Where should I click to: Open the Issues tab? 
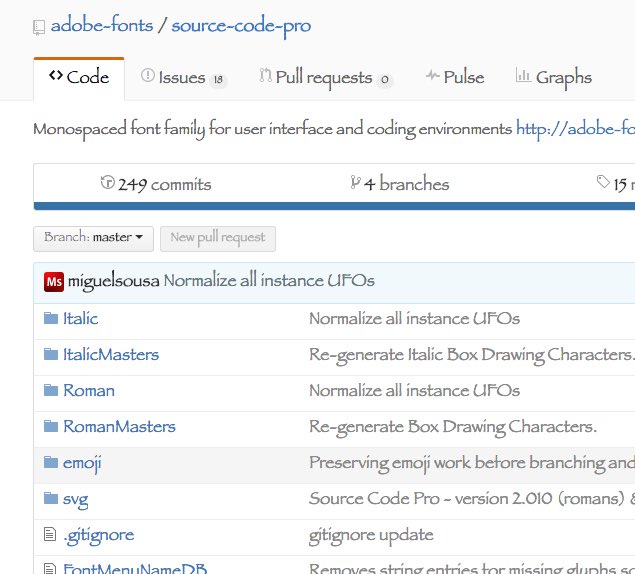click(183, 77)
